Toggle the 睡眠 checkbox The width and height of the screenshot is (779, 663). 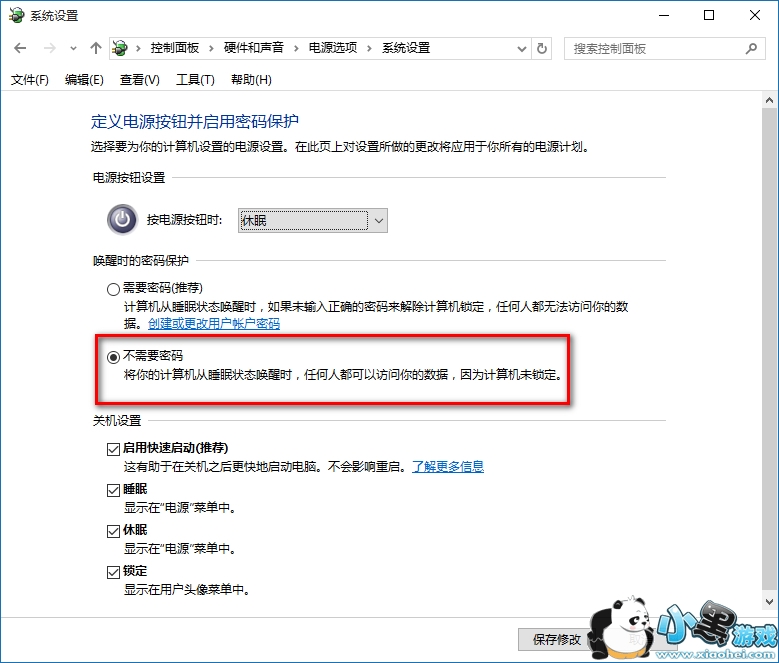click(113, 490)
